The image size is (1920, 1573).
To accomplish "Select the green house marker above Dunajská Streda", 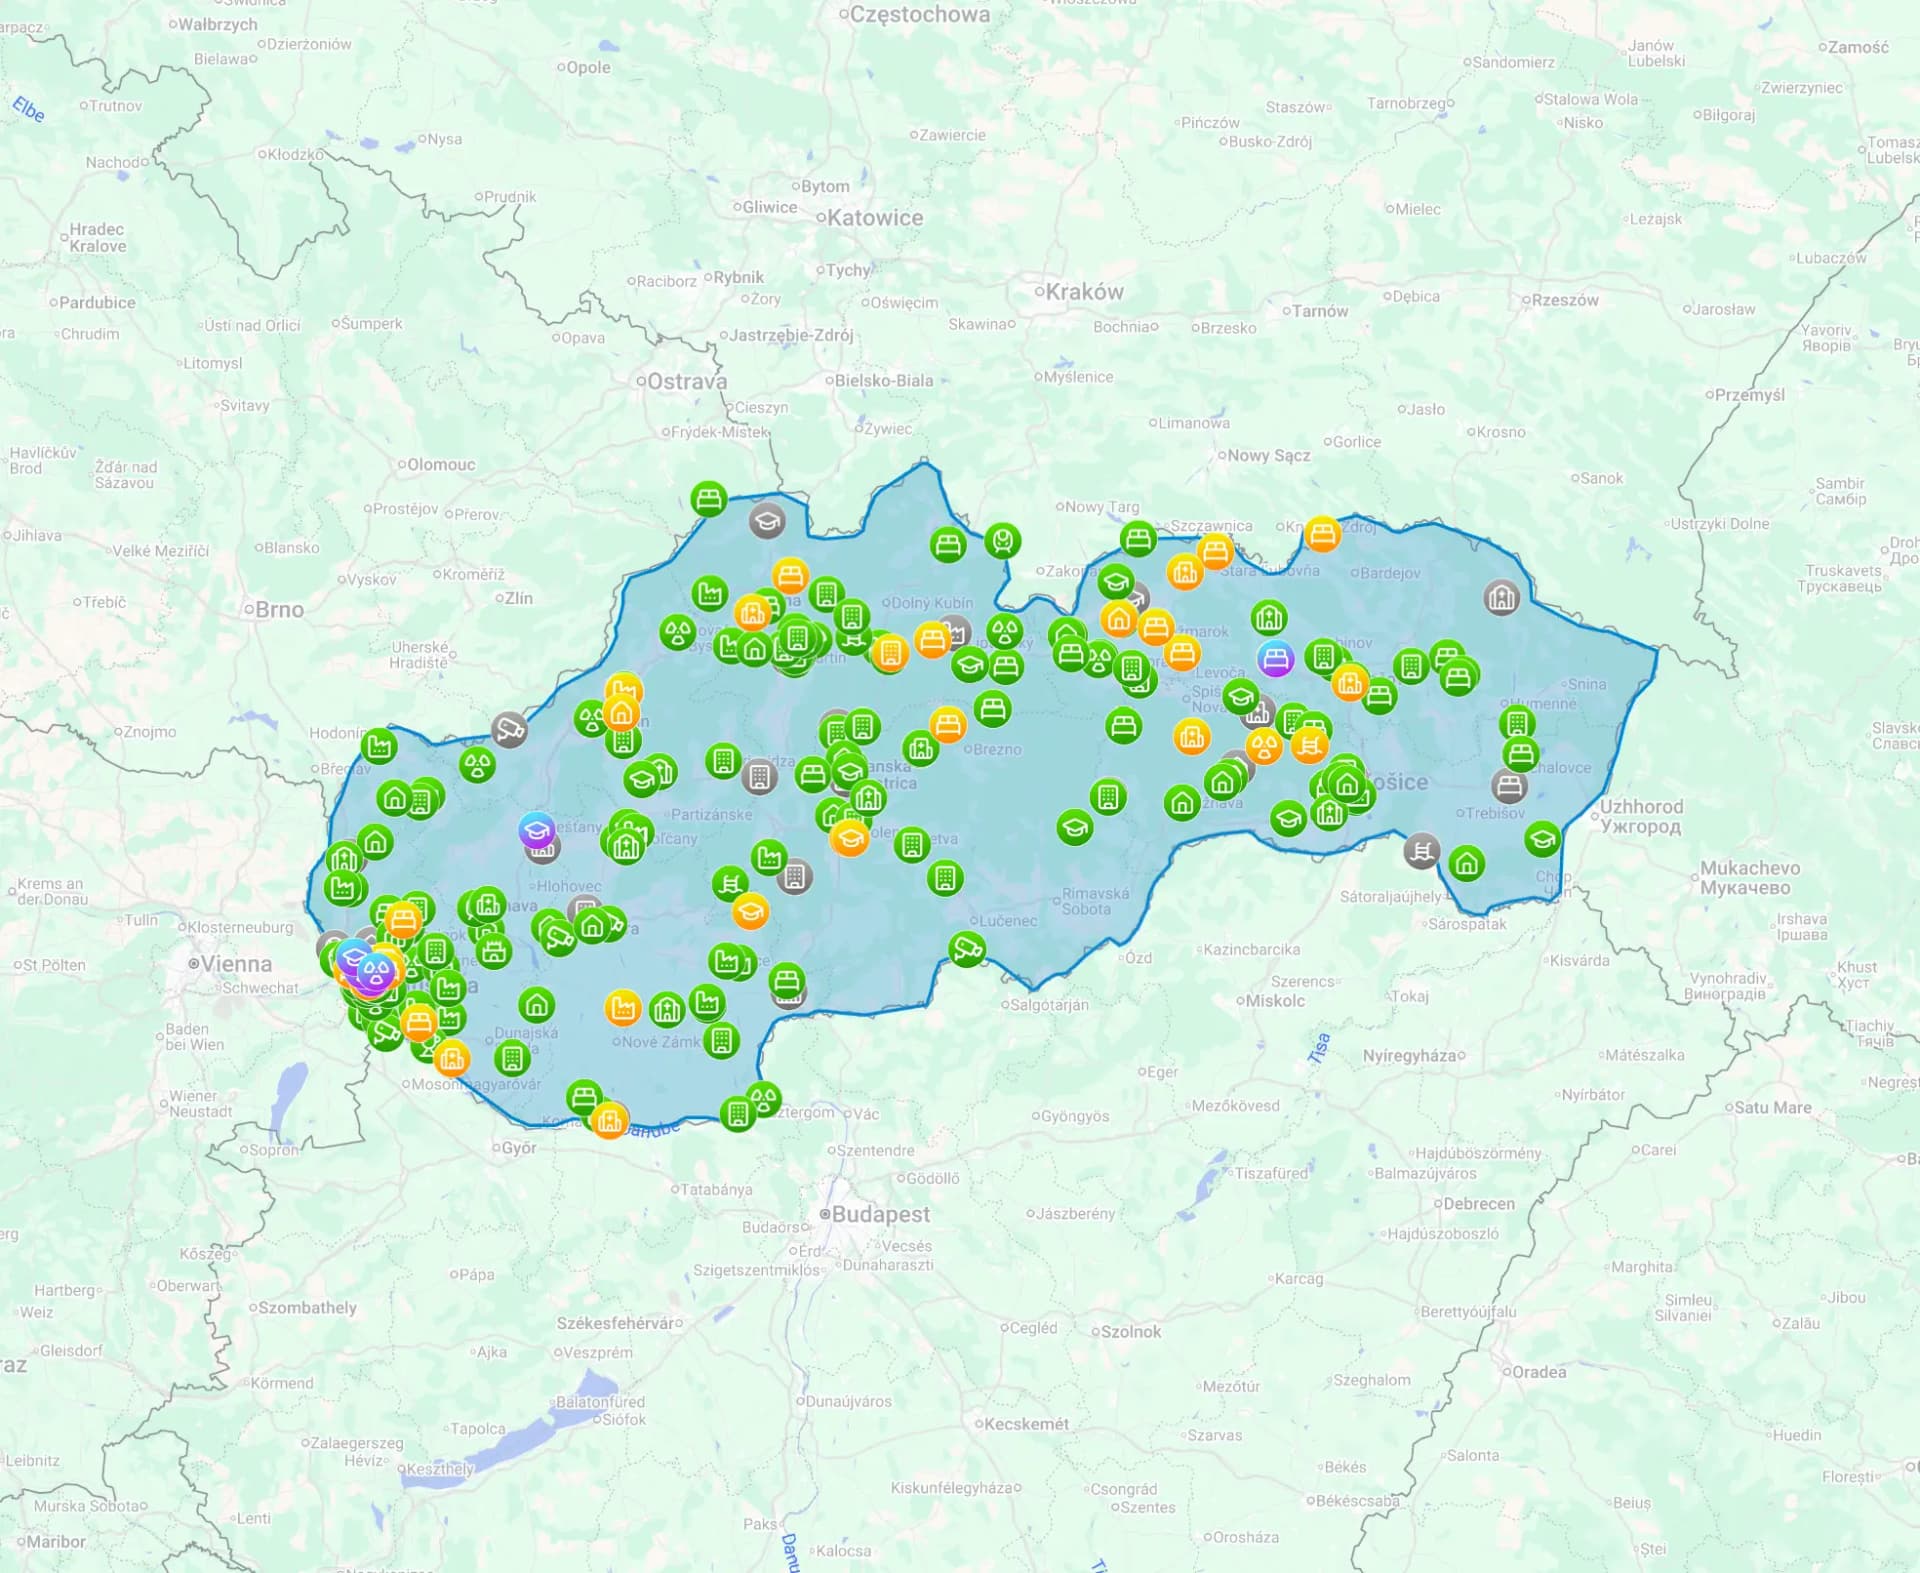I will point(537,1004).
